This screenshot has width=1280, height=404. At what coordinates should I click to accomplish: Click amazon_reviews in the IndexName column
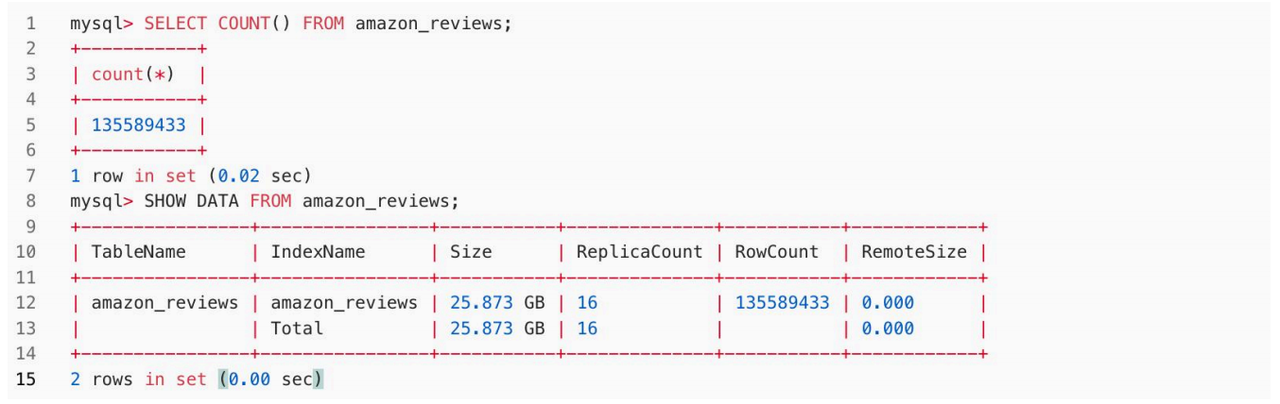click(x=344, y=303)
